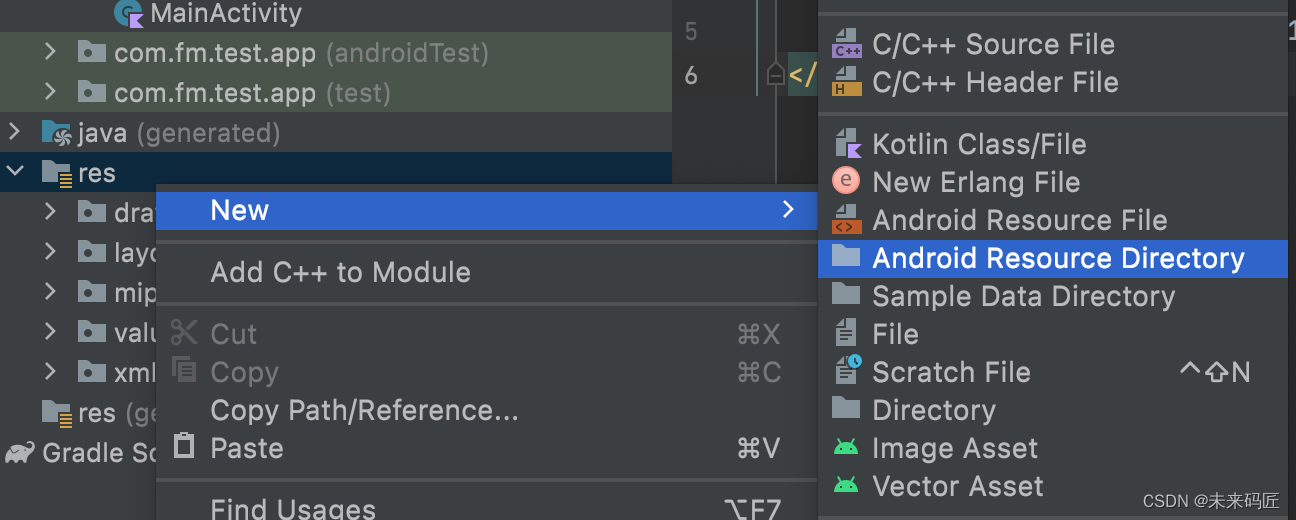The width and height of the screenshot is (1296, 520).
Task: Click the New Erlang File icon
Action: coord(846,182)
